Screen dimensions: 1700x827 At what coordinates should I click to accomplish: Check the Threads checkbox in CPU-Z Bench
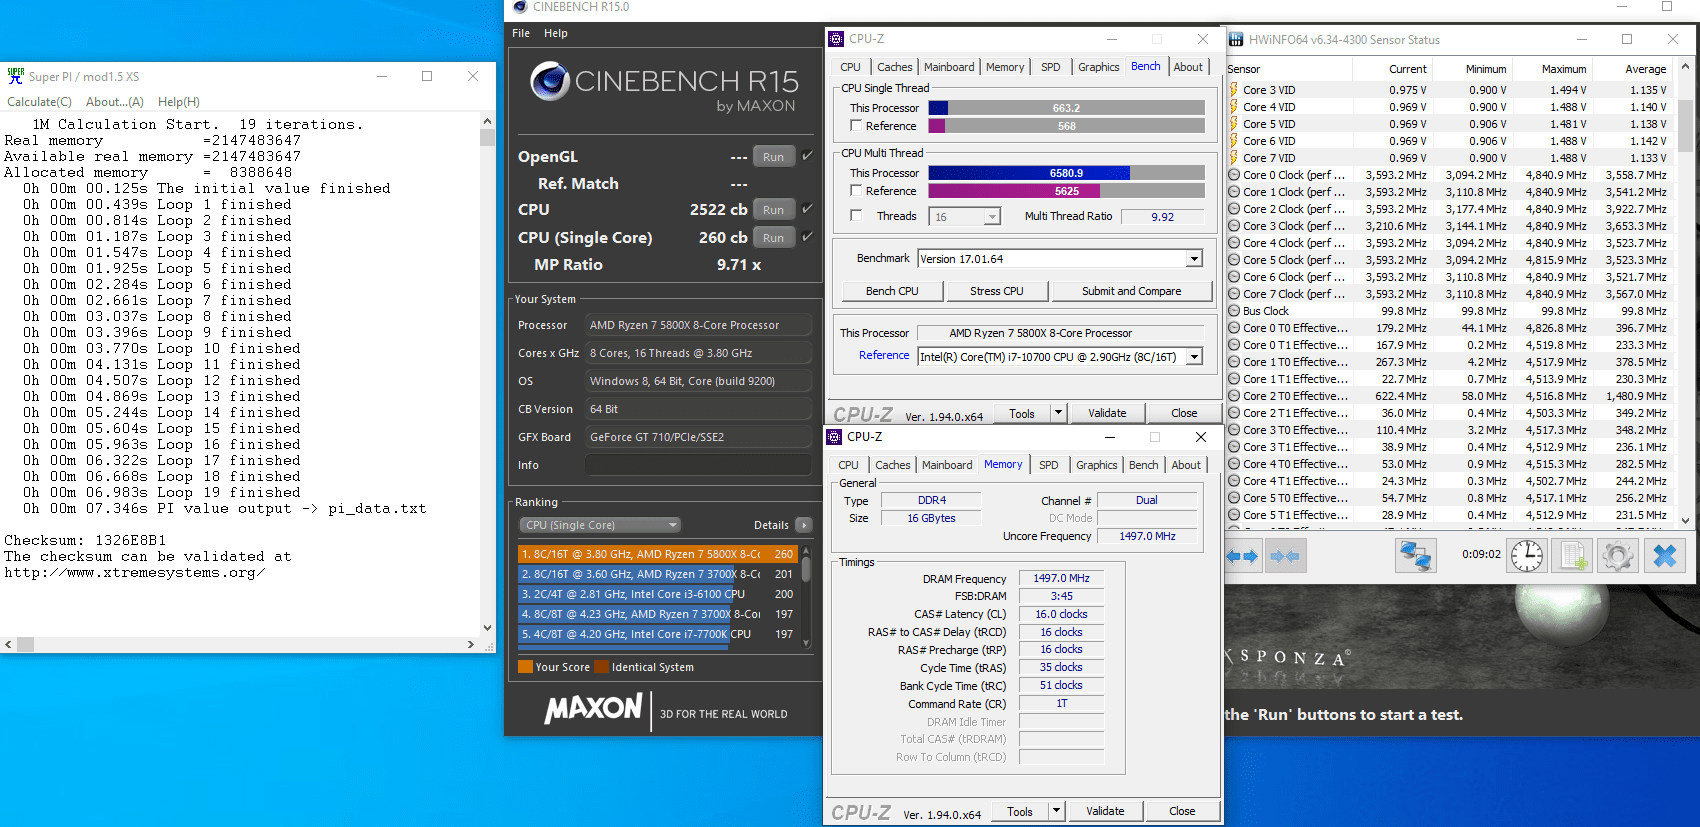(x=856, y=216)
